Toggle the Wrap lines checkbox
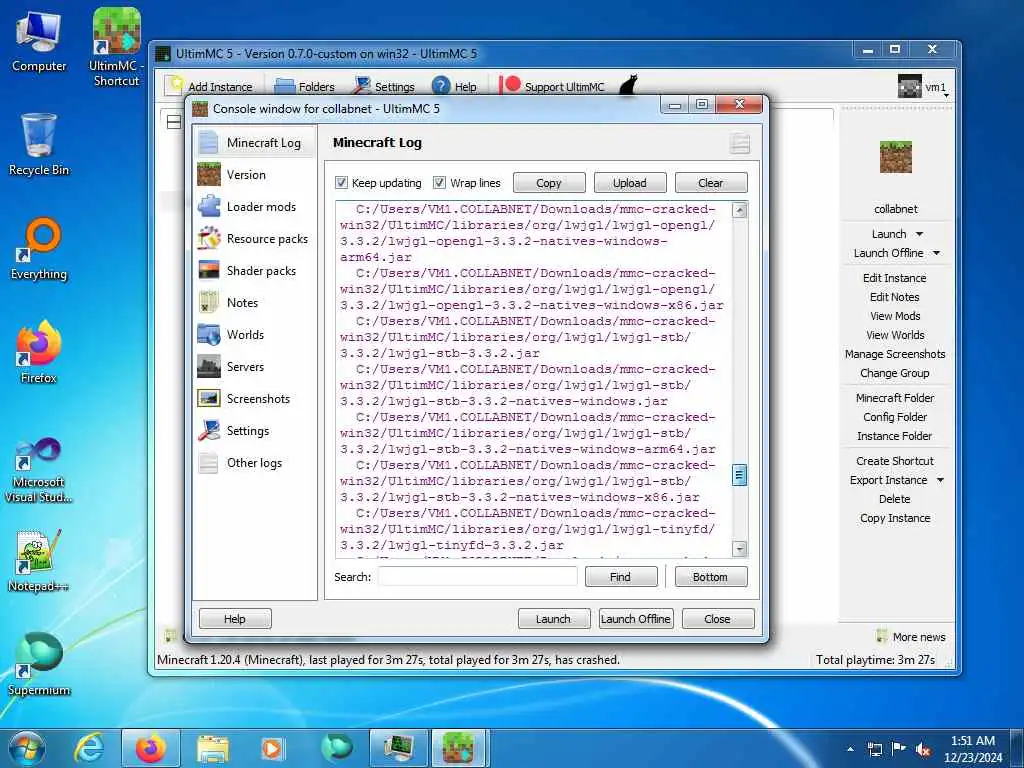 coord(440,183)
